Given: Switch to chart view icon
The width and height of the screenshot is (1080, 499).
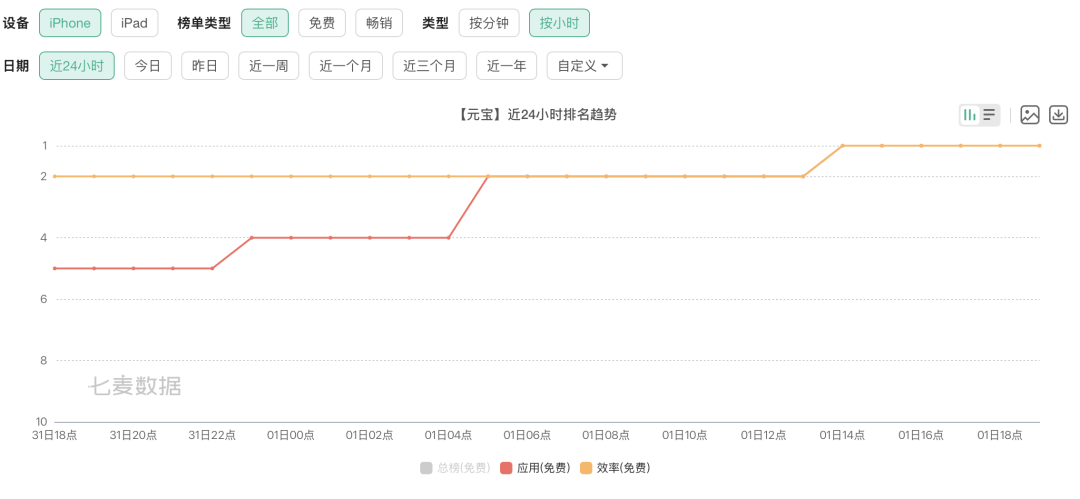Looking at the screenshot, I should 969,115.
